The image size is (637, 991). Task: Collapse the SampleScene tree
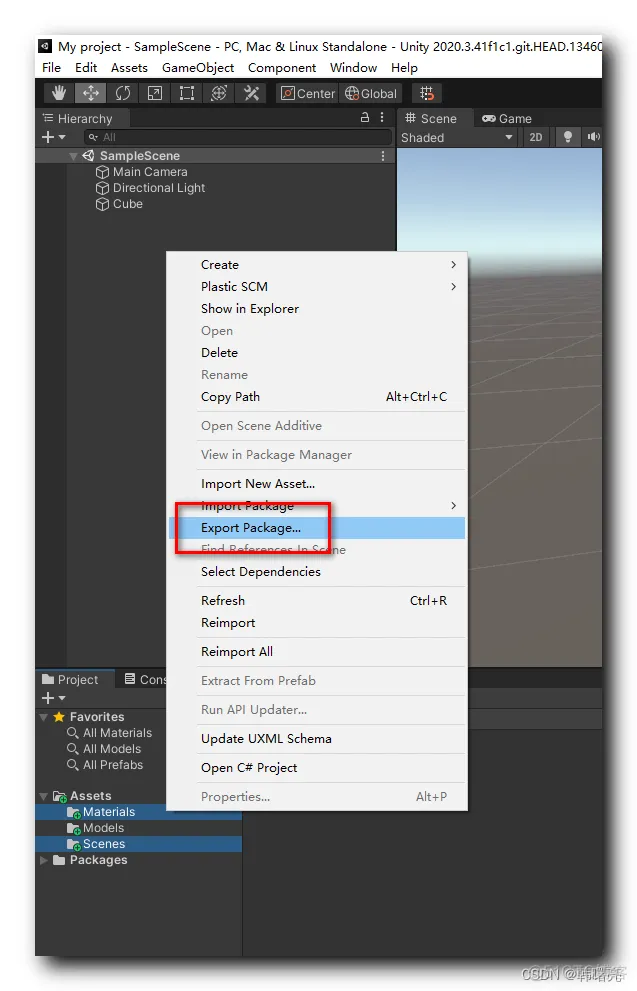pyautogui.click(x=73, y=156)
